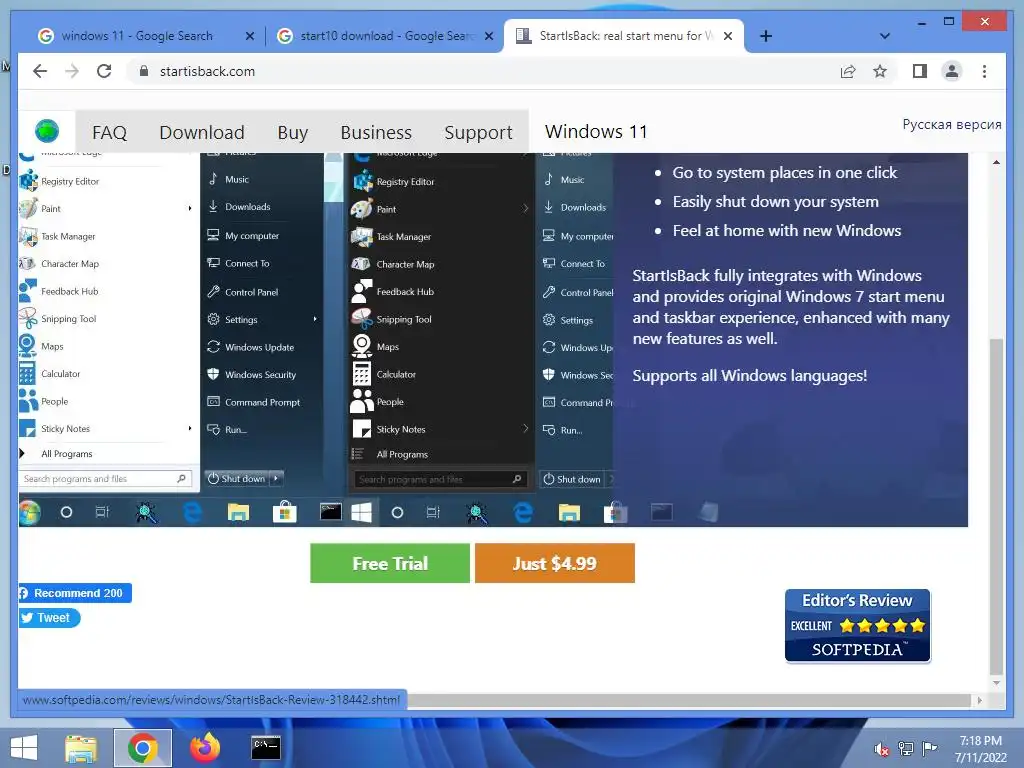Click the horizontal scrollbar right arrow

tap(979, 700)
